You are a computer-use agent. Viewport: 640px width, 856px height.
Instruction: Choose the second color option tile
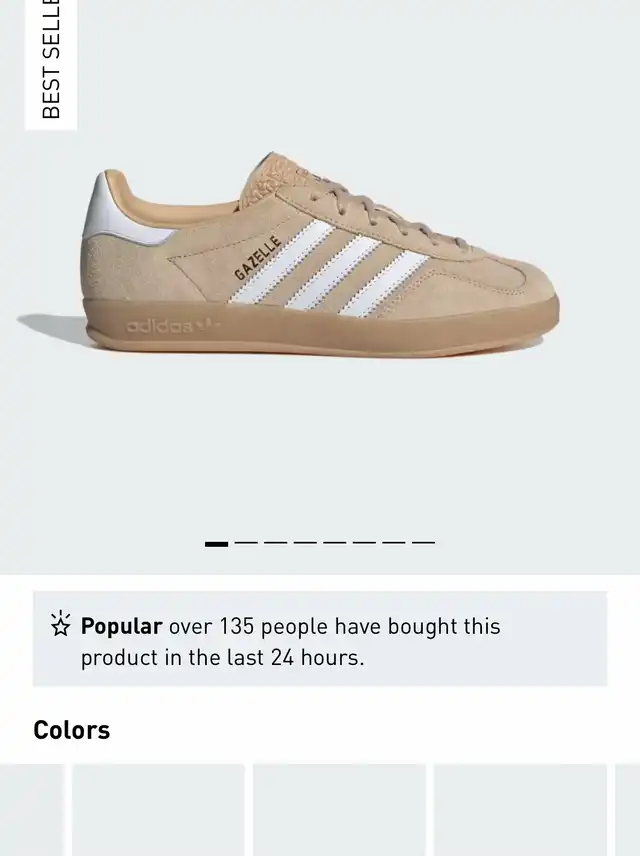coord(158,810)
